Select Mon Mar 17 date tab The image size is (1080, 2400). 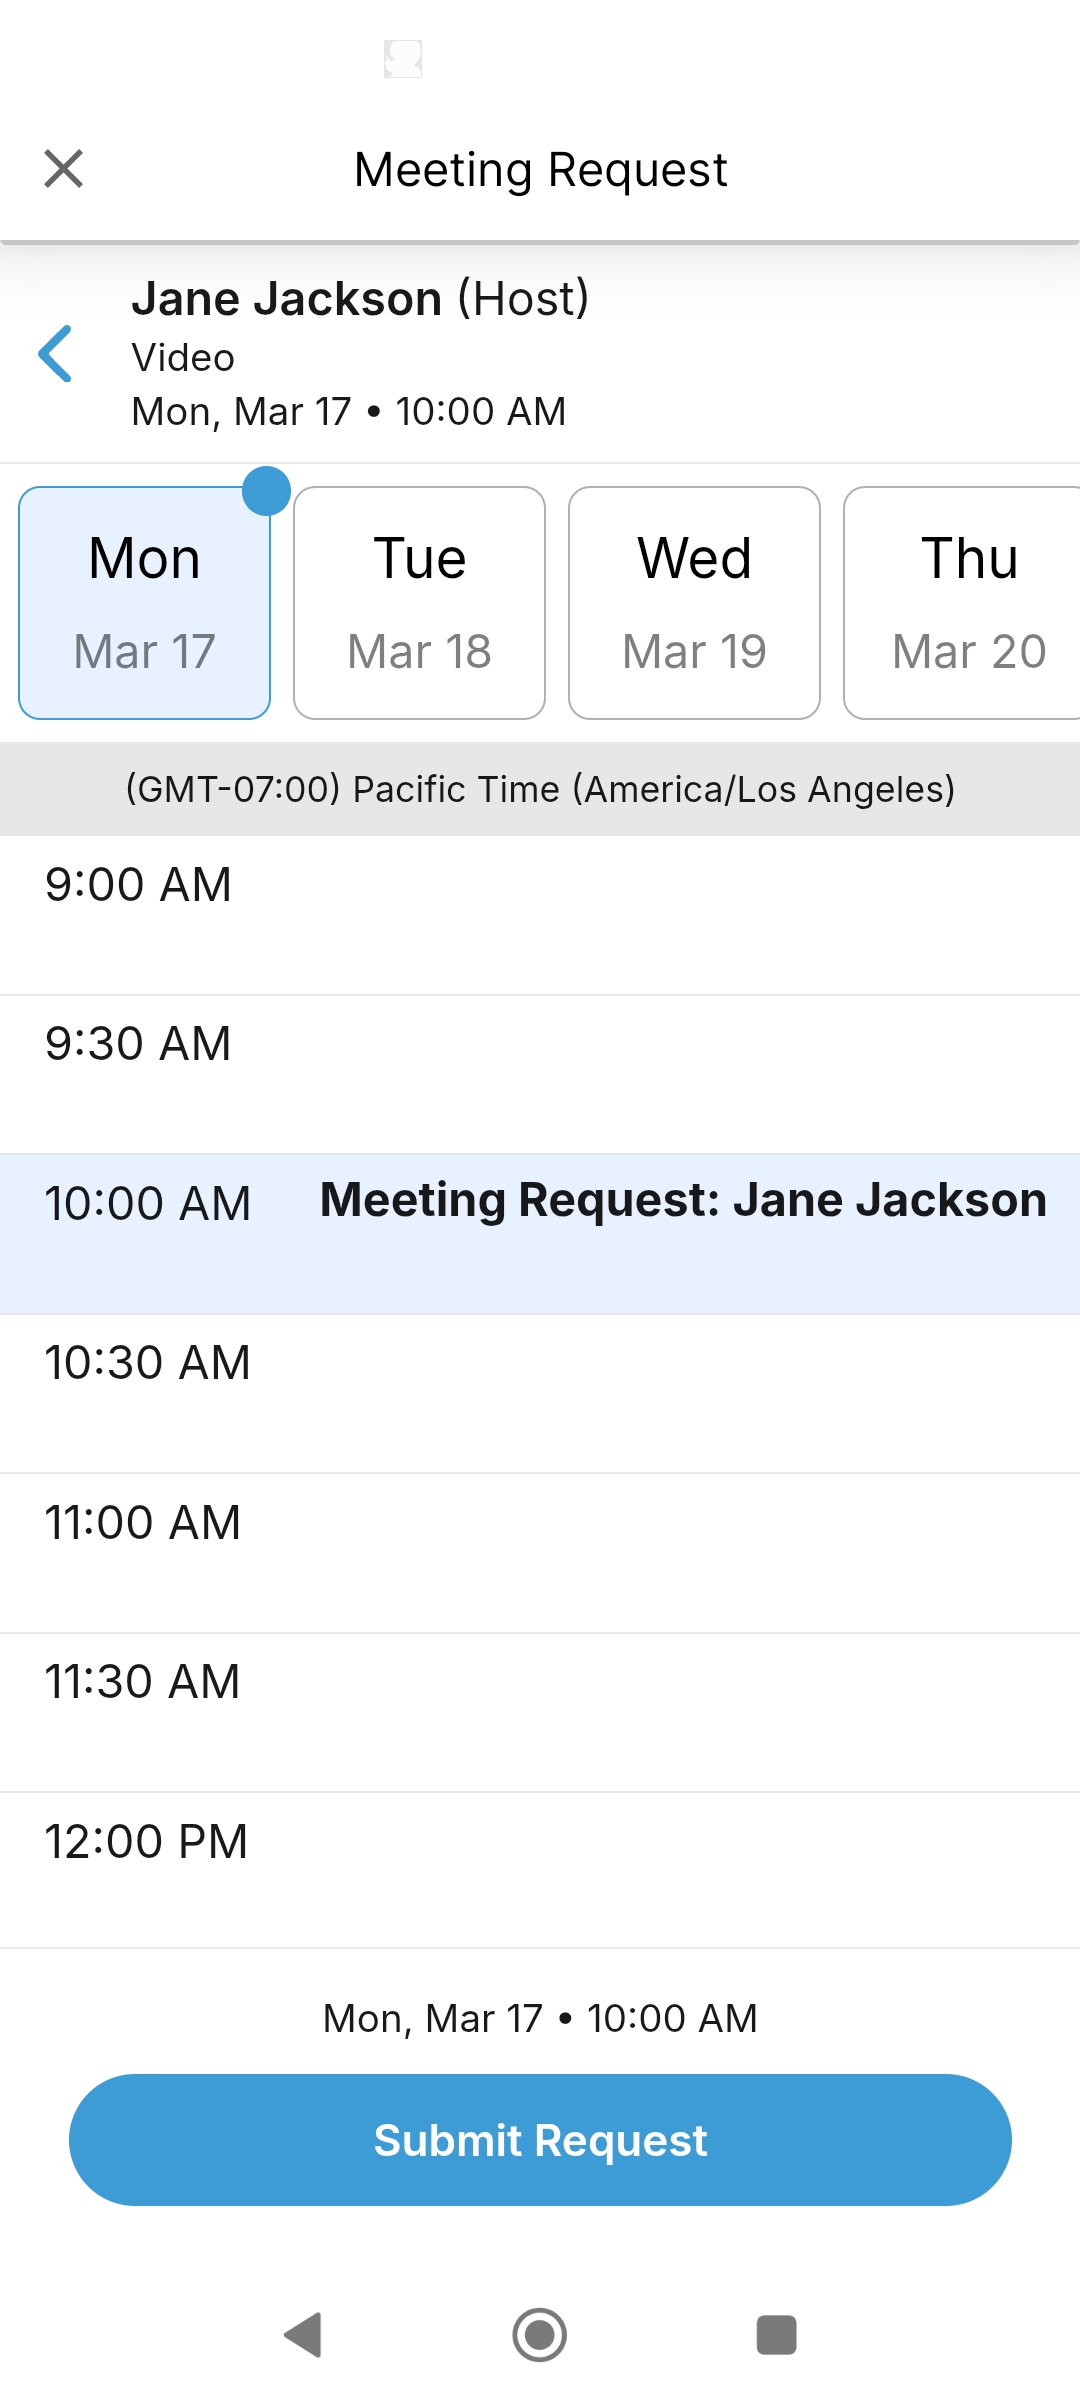click(144, 603)
